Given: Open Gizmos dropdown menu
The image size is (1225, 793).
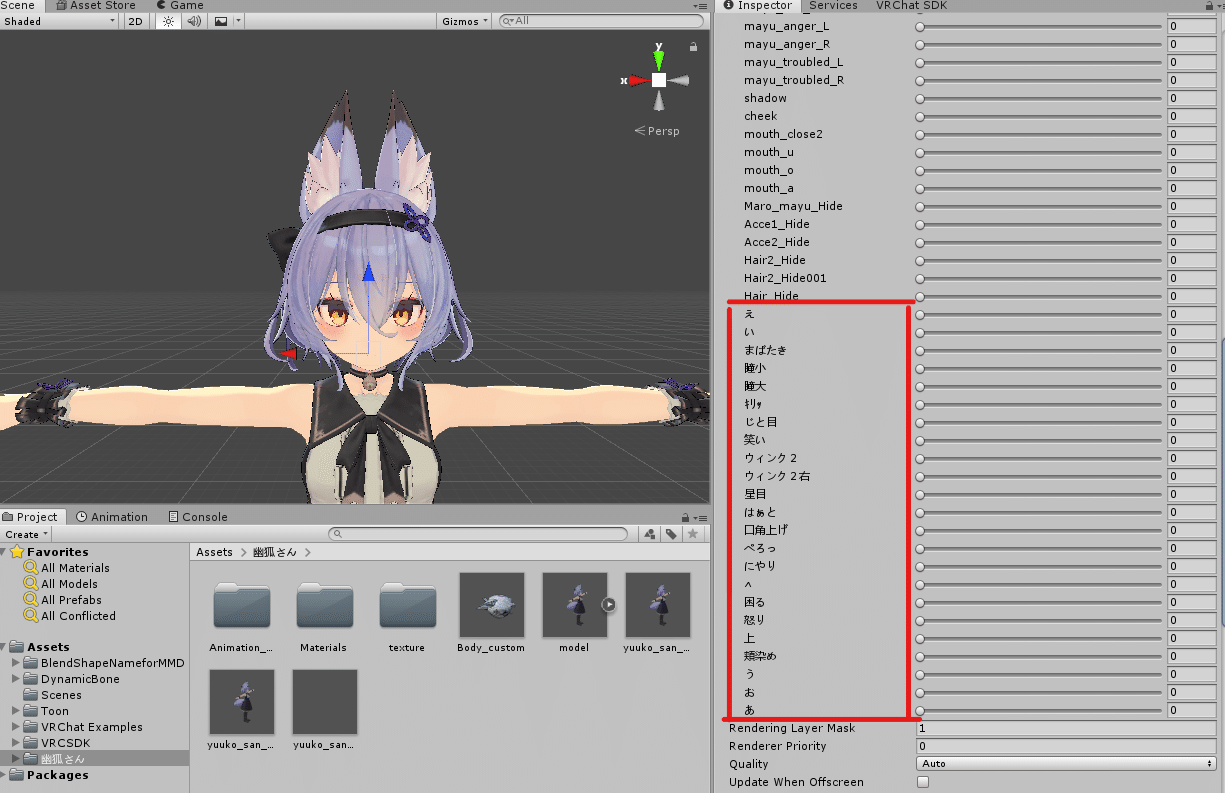Looking at the screenshot, I should (x=465, y=21).
